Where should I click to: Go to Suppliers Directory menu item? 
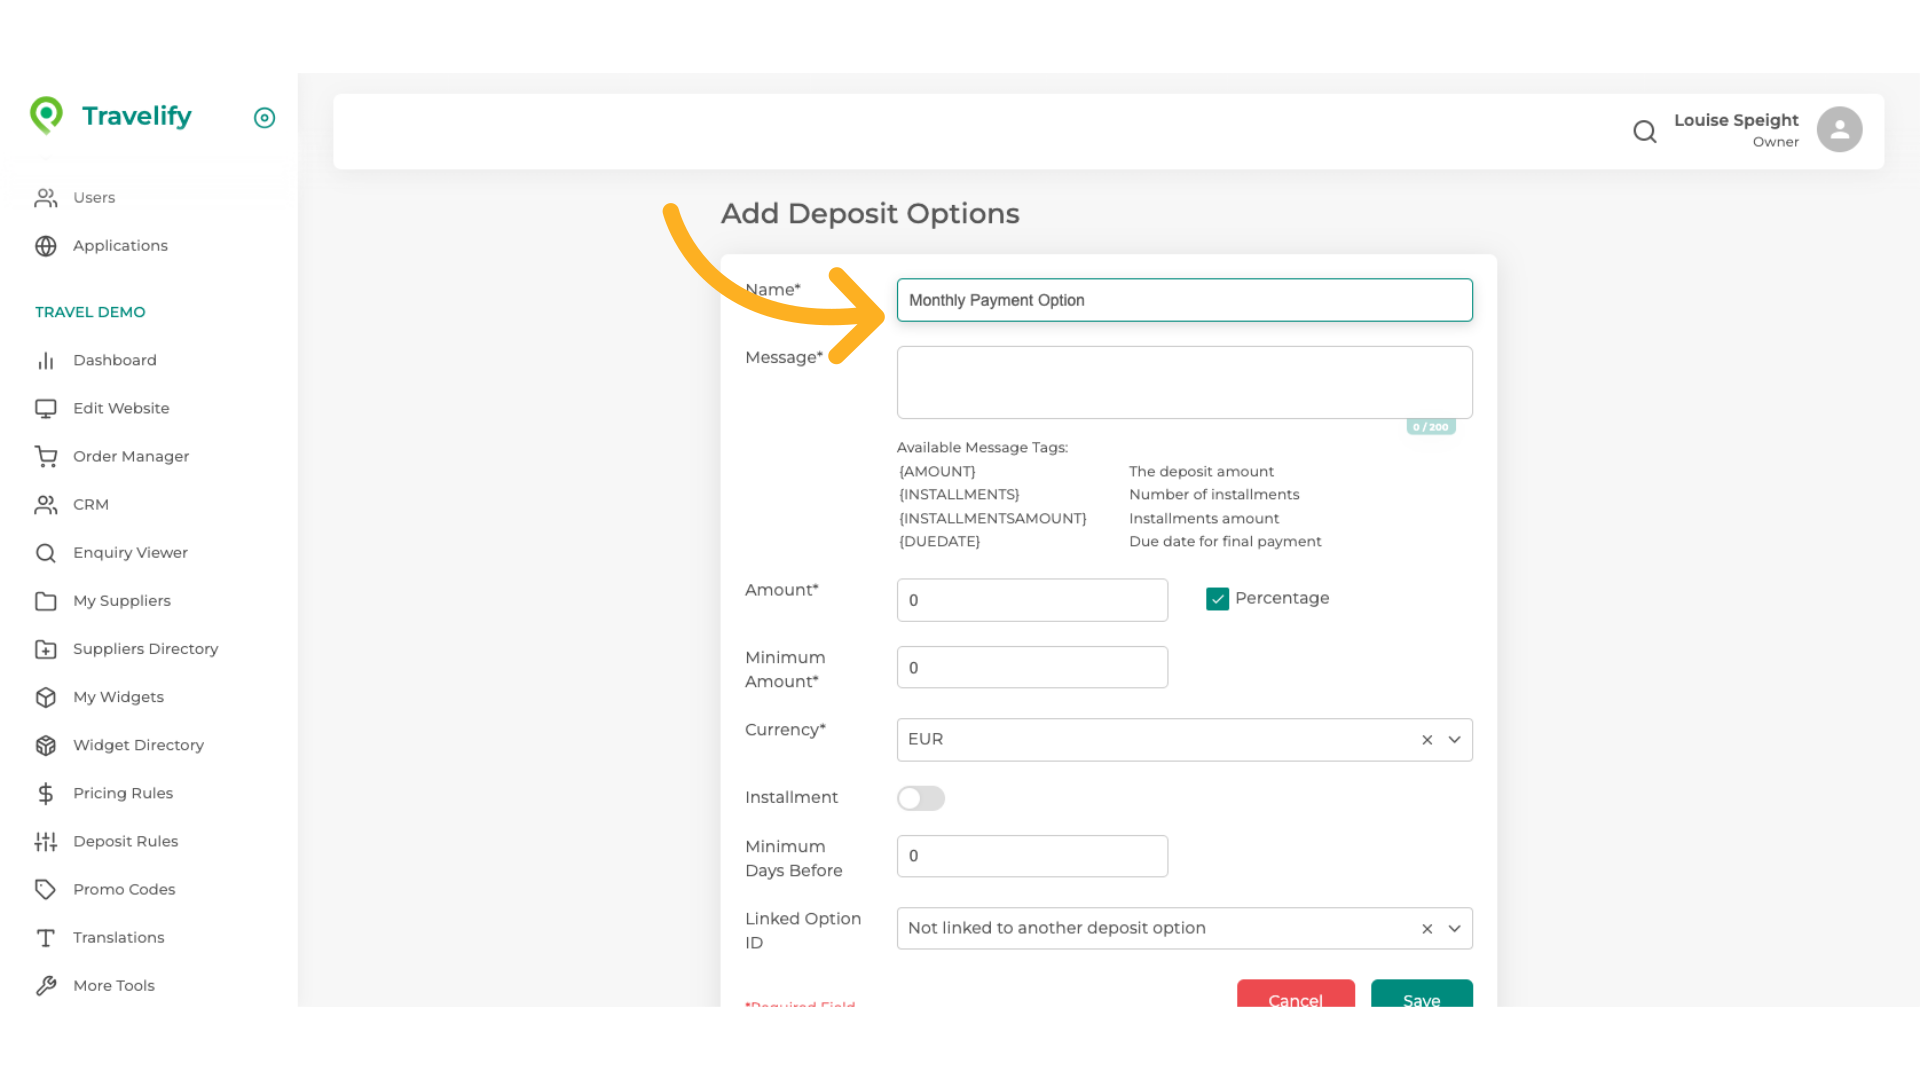(x=145, y=649)
